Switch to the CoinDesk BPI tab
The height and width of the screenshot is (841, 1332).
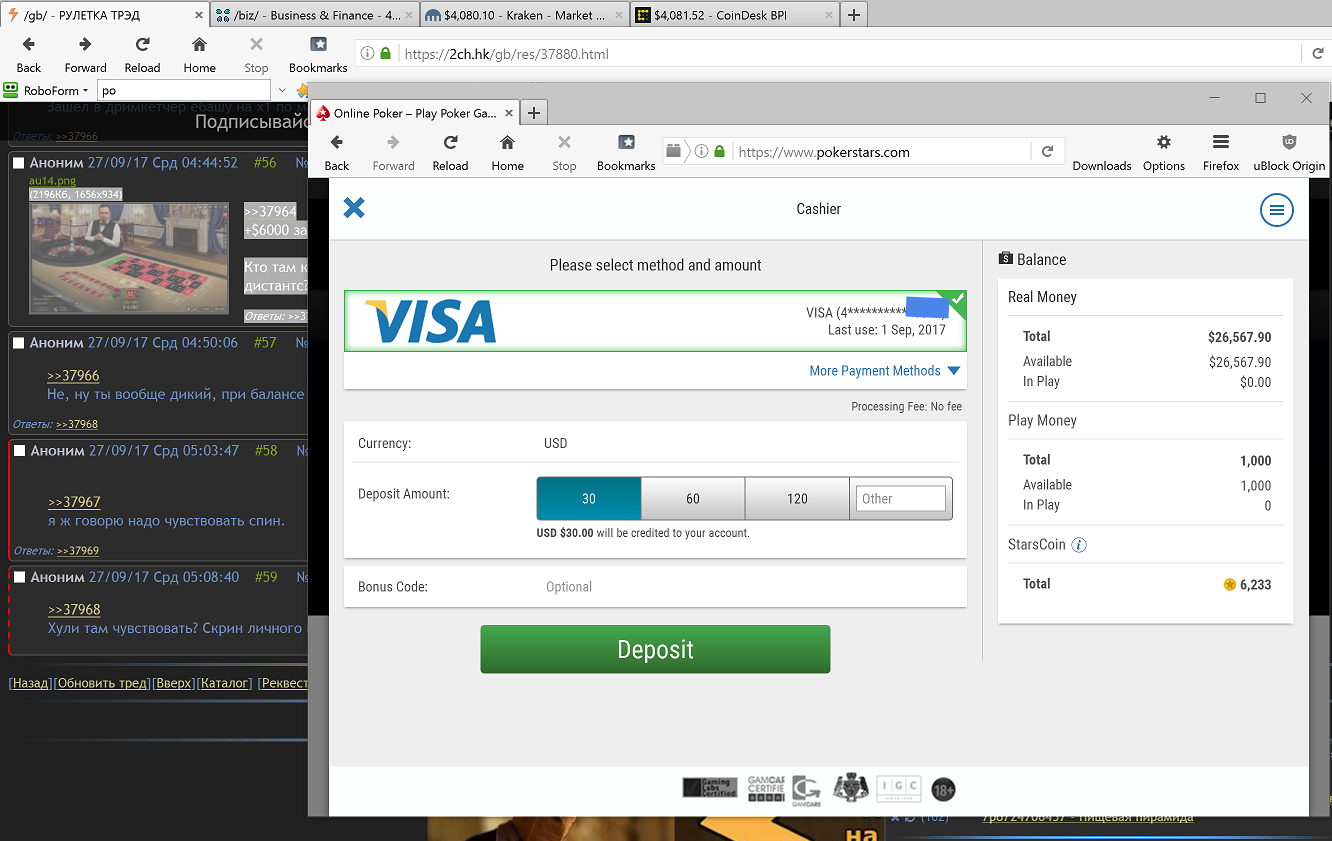[x=734, y=15]
